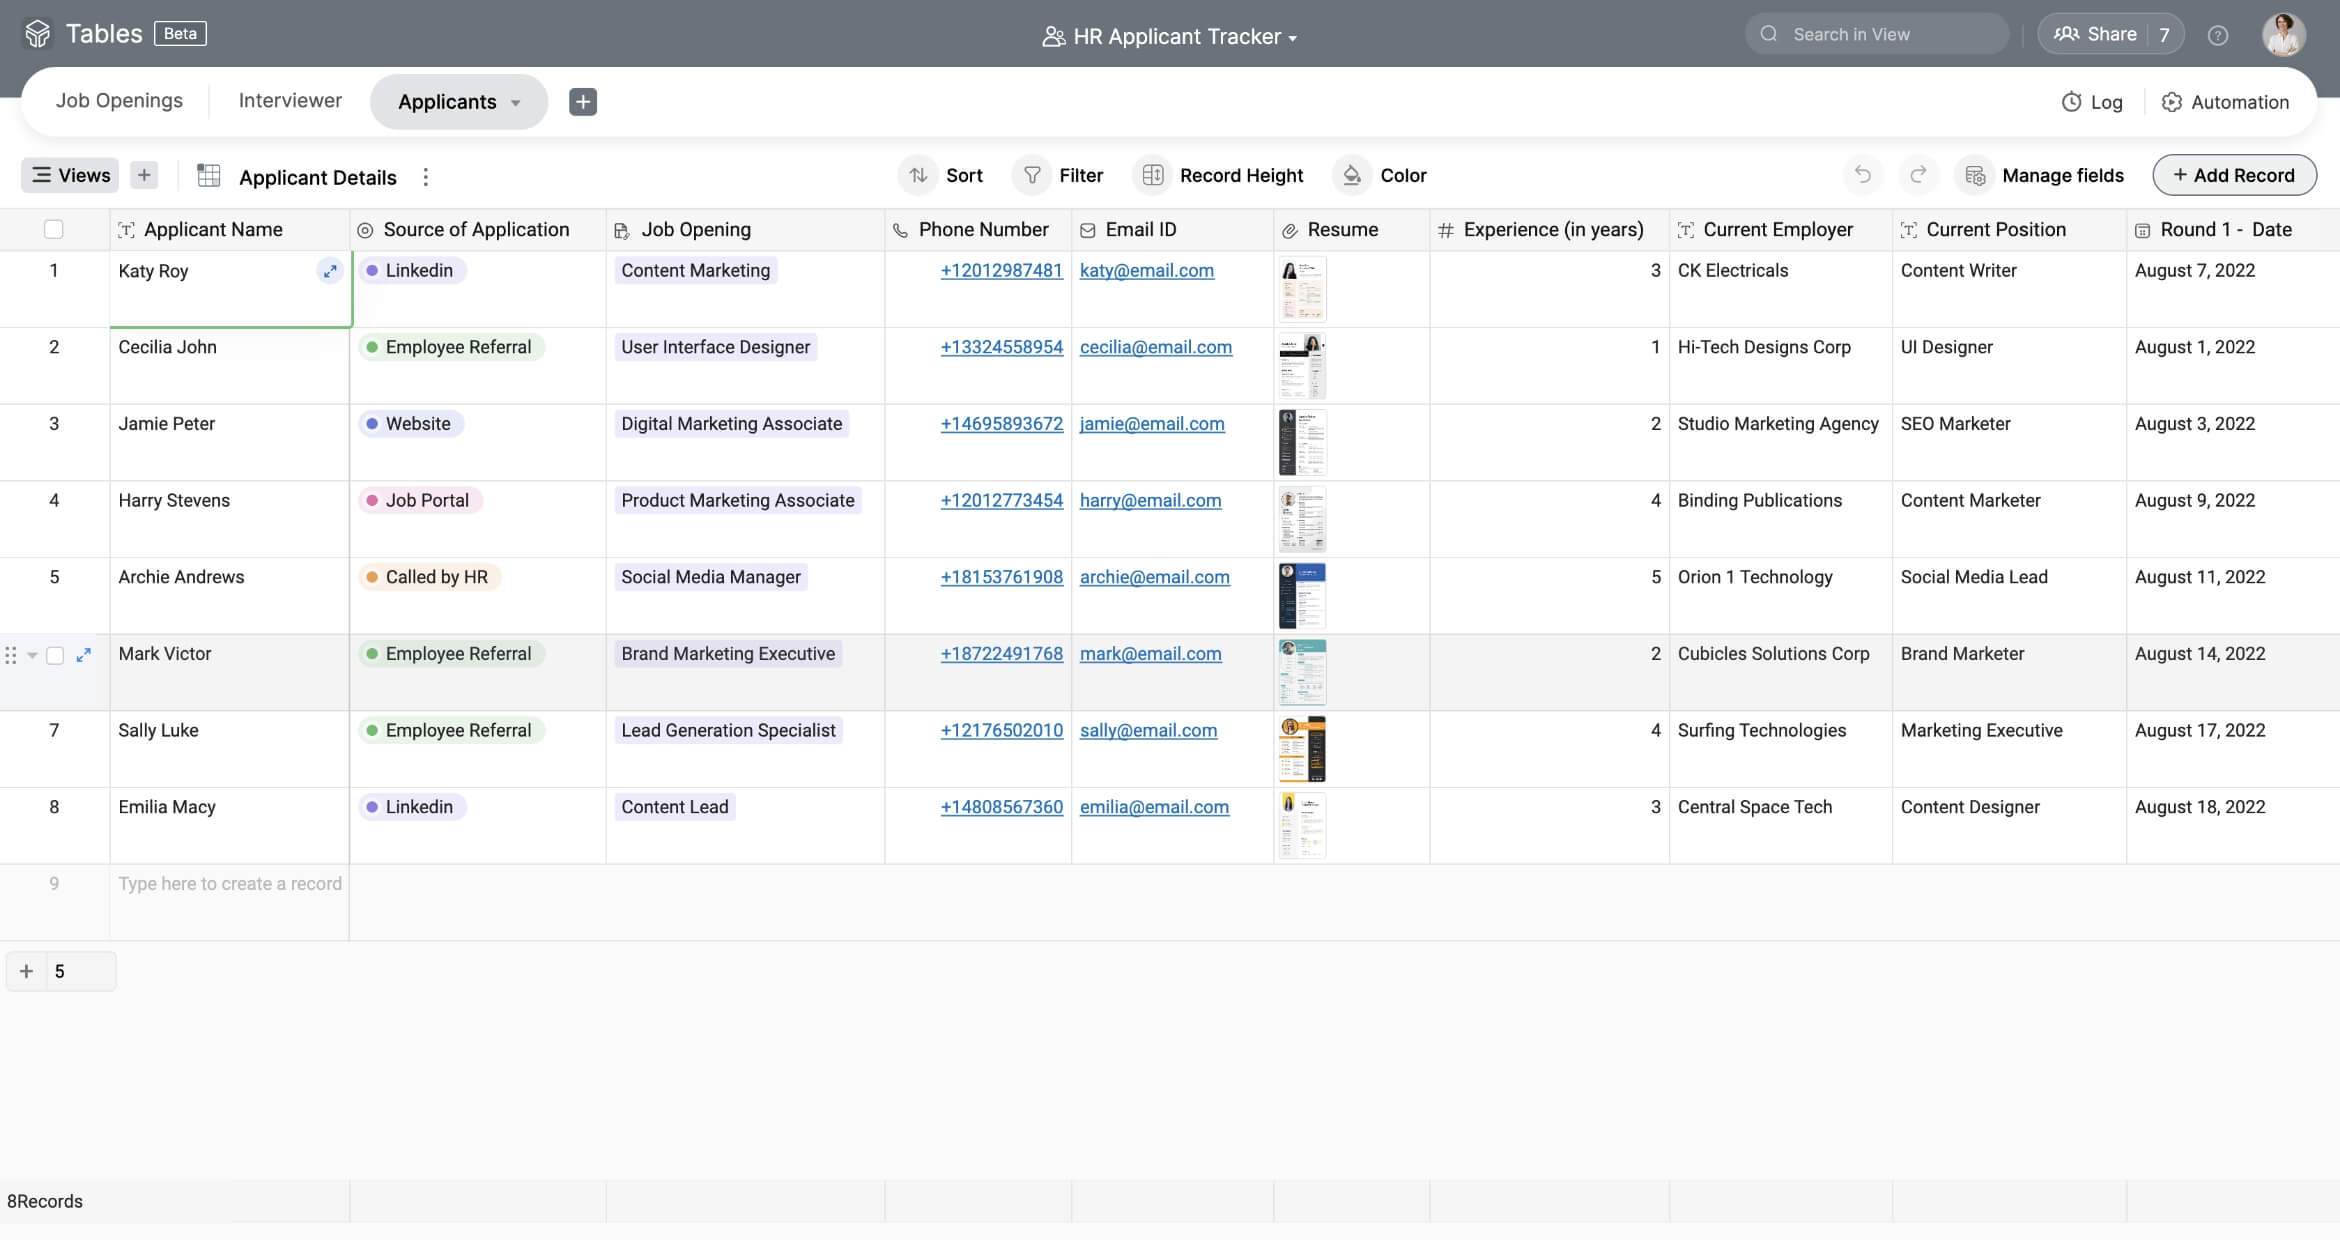Check the Mark Victor row checkbox

pos(55,655)
